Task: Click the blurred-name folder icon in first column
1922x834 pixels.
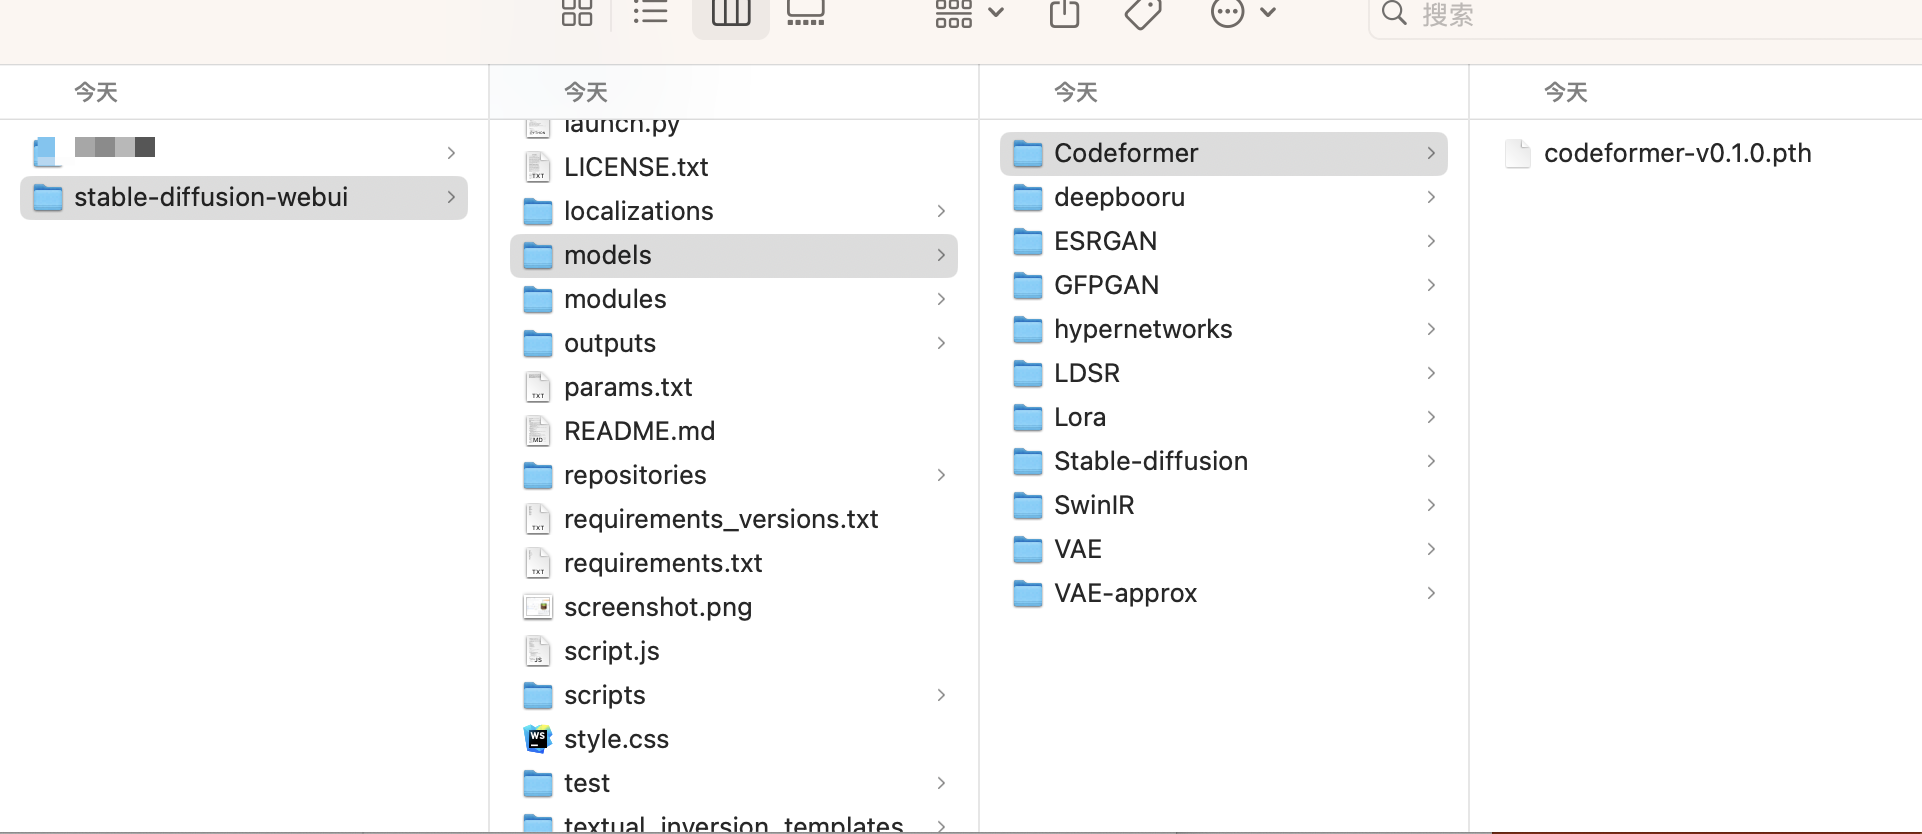Action: pos(46,152)
